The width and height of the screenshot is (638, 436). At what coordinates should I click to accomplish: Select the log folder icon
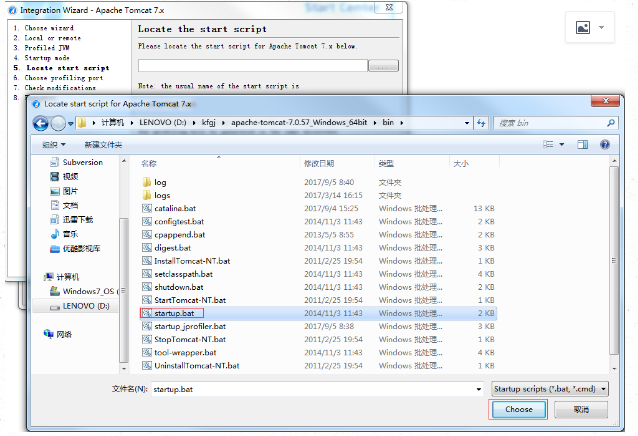pos(146,182)
